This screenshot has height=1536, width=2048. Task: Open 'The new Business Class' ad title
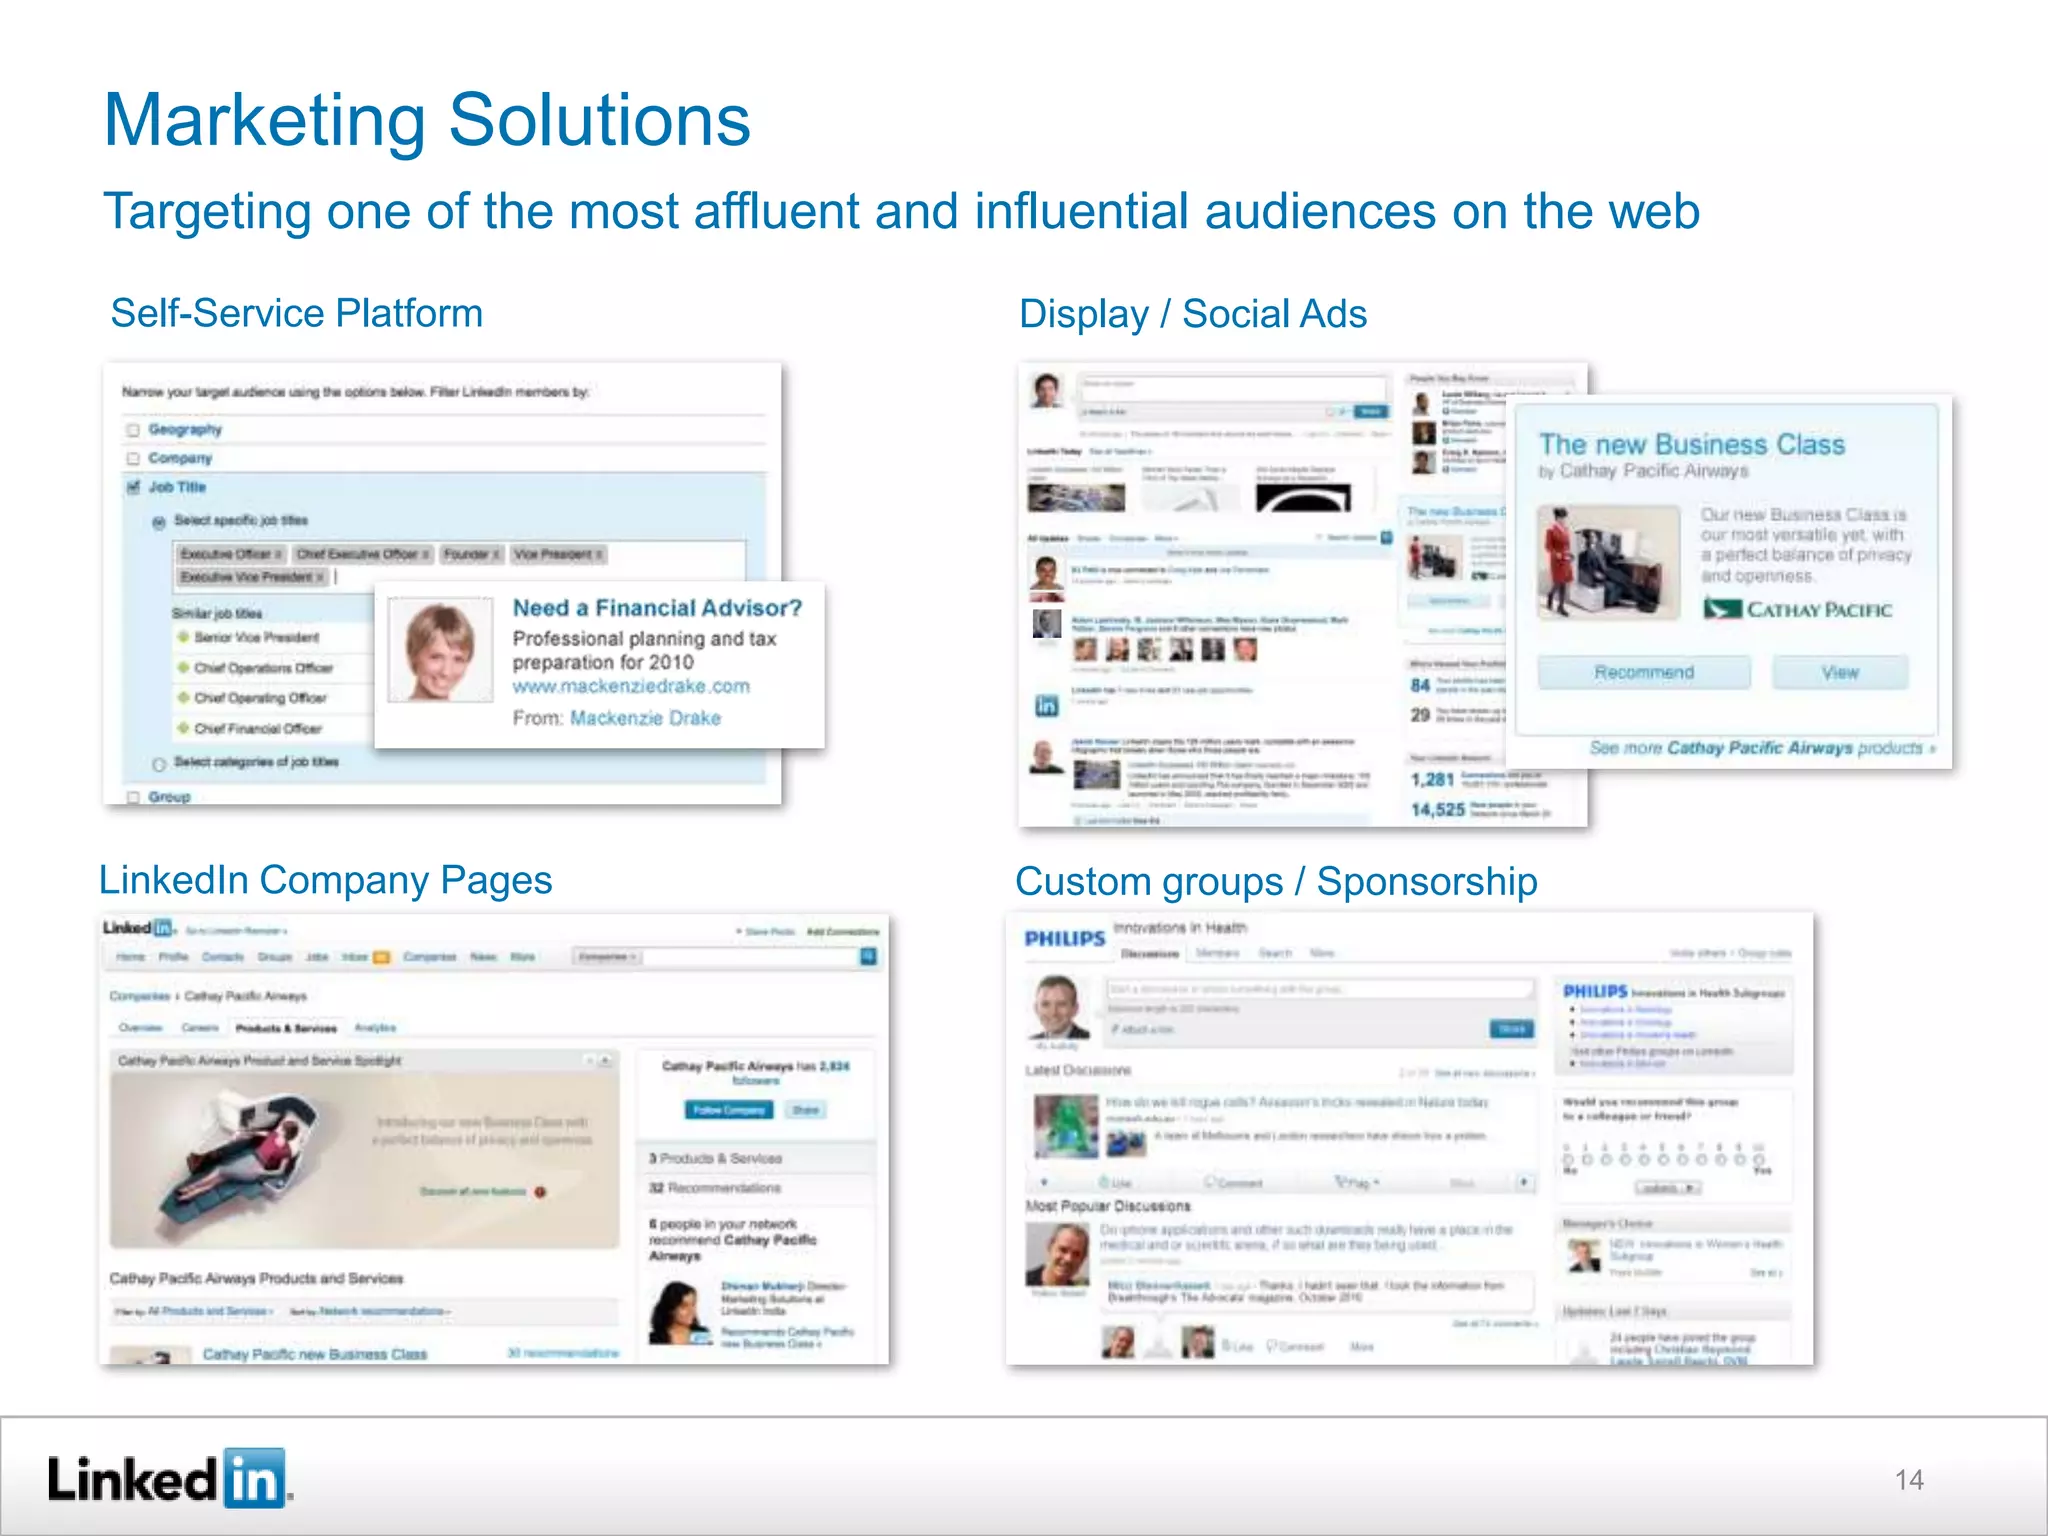(x=1692, y=444)
